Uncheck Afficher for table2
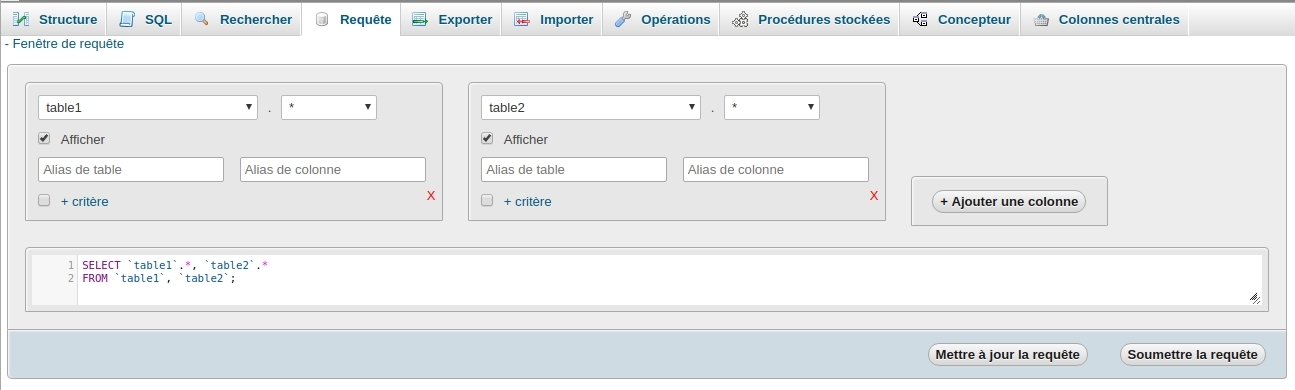Screen dimensions: 1295x390 [x=487, y=139]
